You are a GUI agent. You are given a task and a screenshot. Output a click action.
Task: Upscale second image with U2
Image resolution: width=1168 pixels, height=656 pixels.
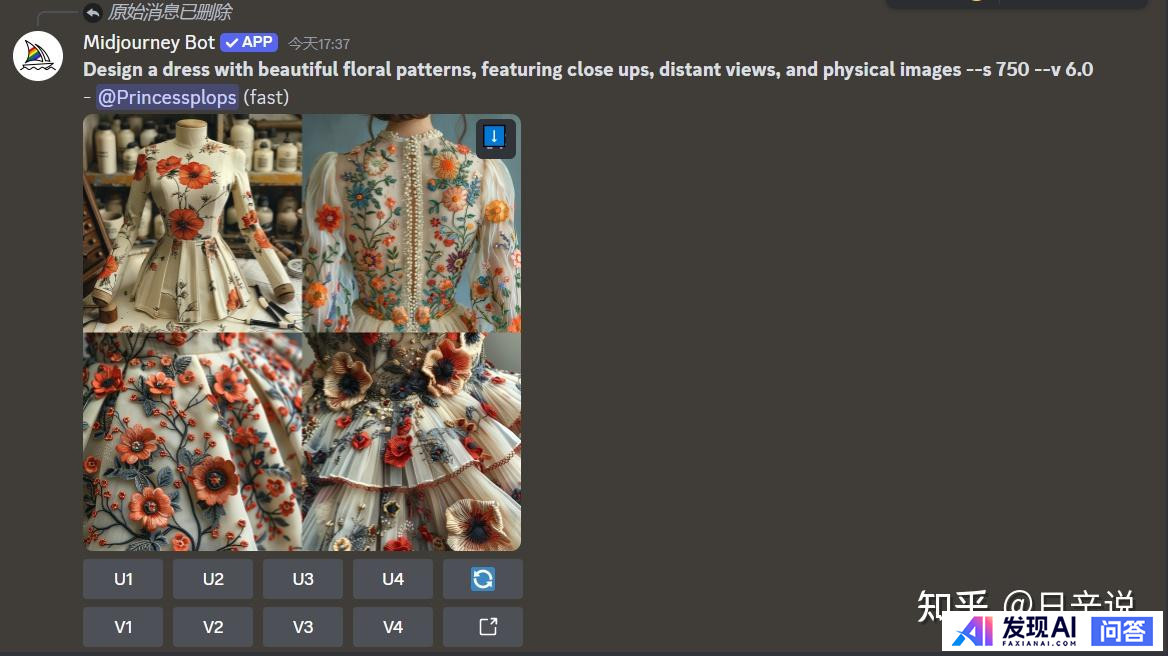[213, 579]
